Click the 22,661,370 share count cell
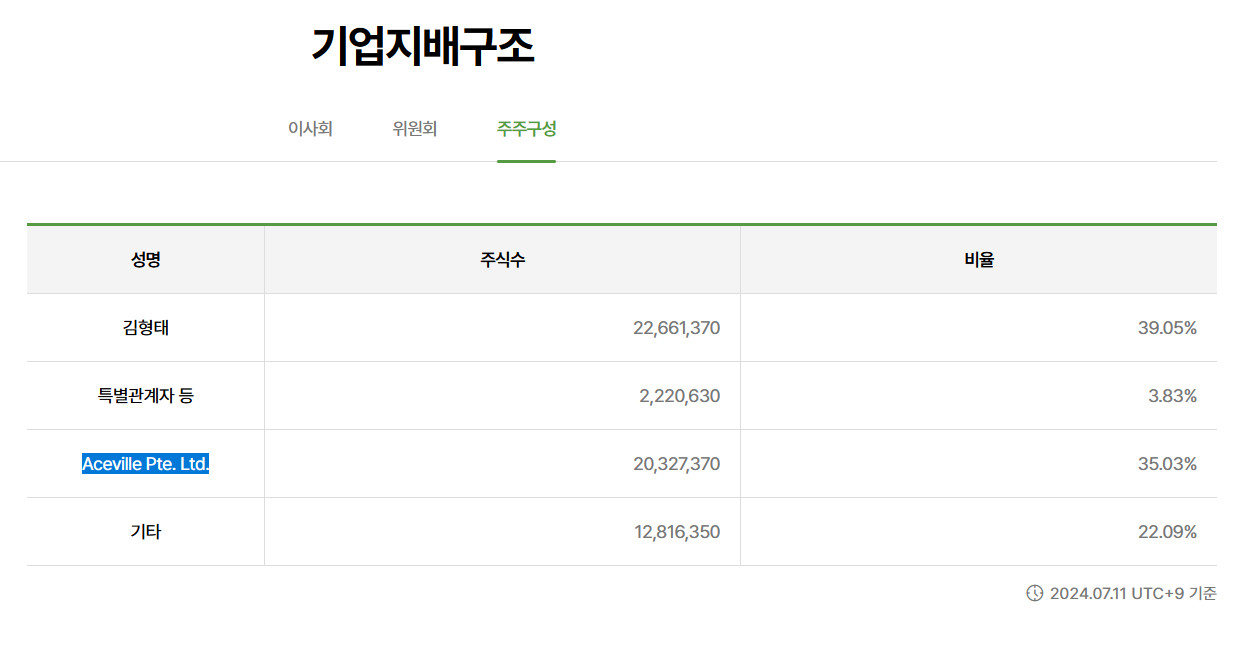The image size is (1250, 649). pyautogui.click(x=503, y=328)
